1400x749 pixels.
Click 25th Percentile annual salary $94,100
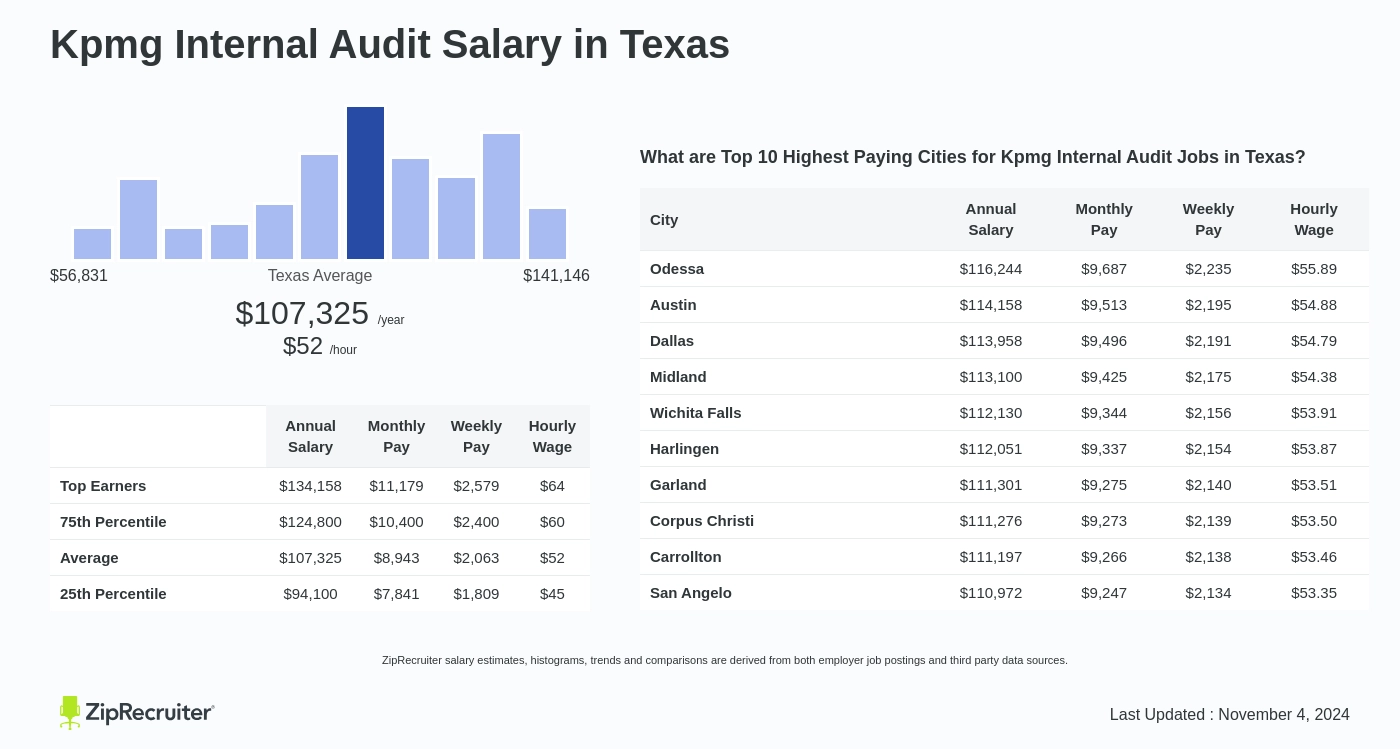click(x=310, y=594)
